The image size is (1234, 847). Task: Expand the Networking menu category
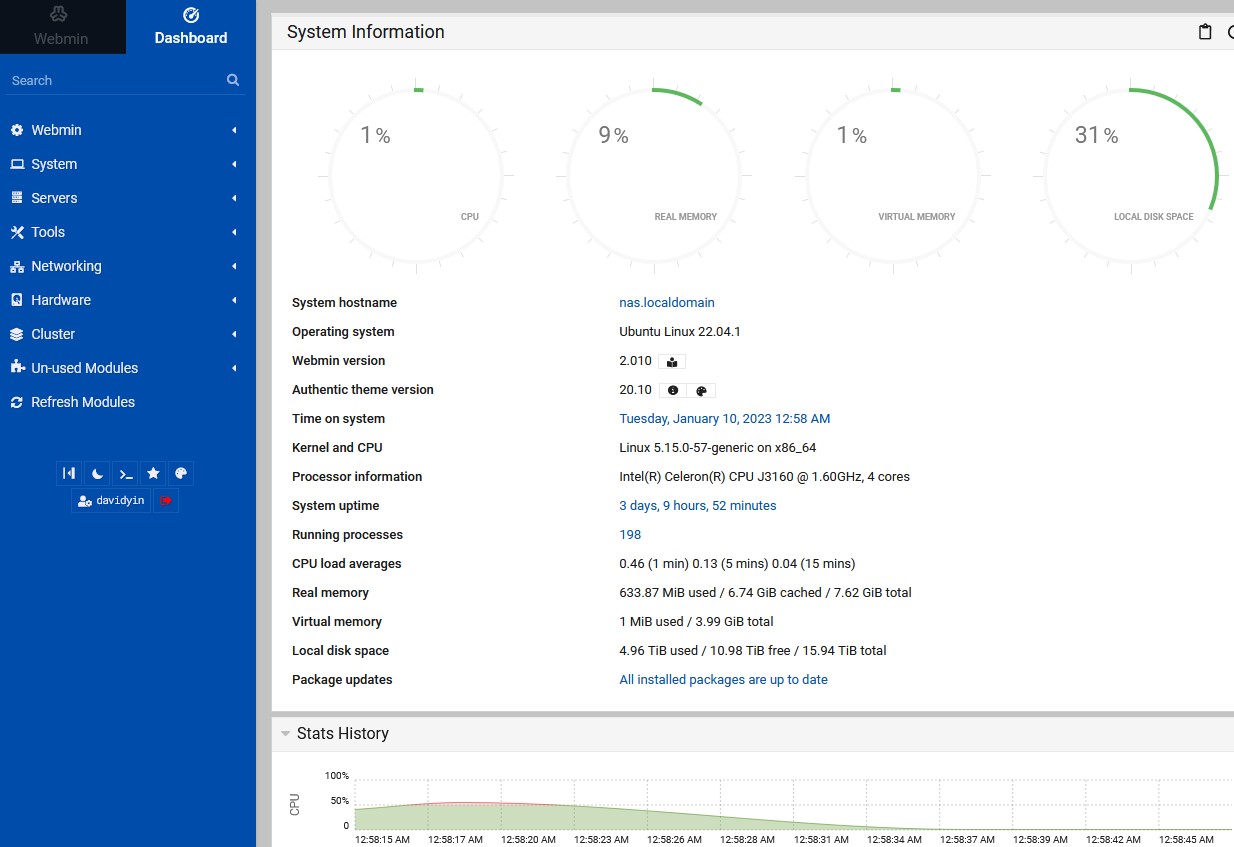66,266
